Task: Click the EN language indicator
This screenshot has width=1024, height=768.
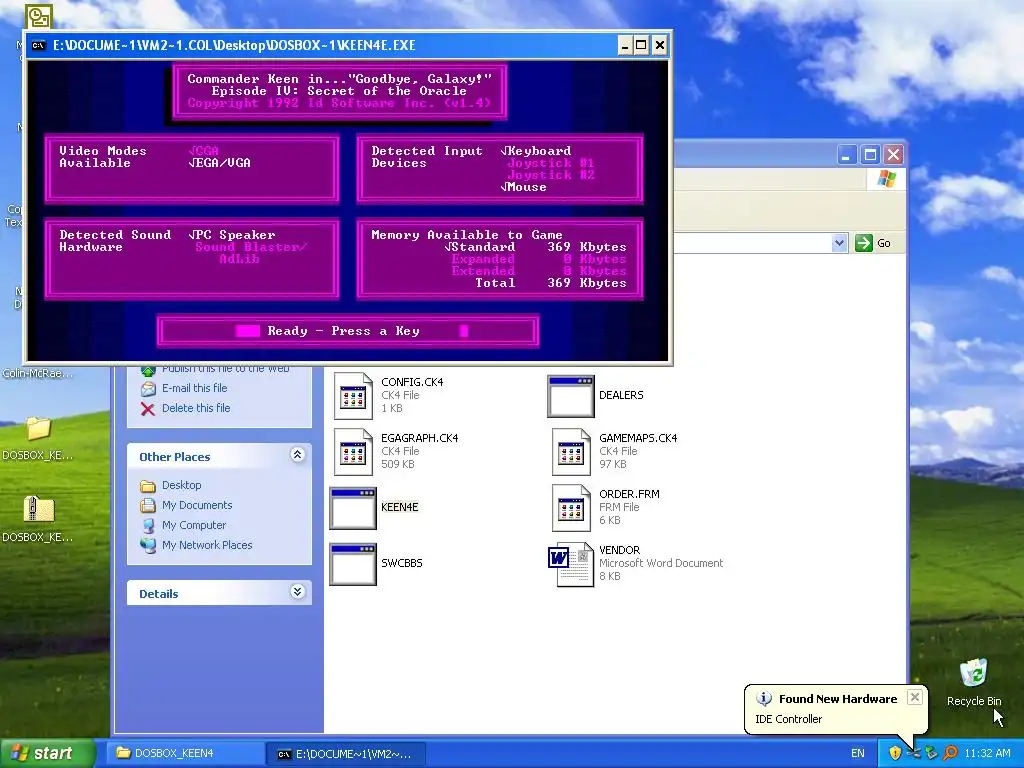Action: tap(857, 754)
